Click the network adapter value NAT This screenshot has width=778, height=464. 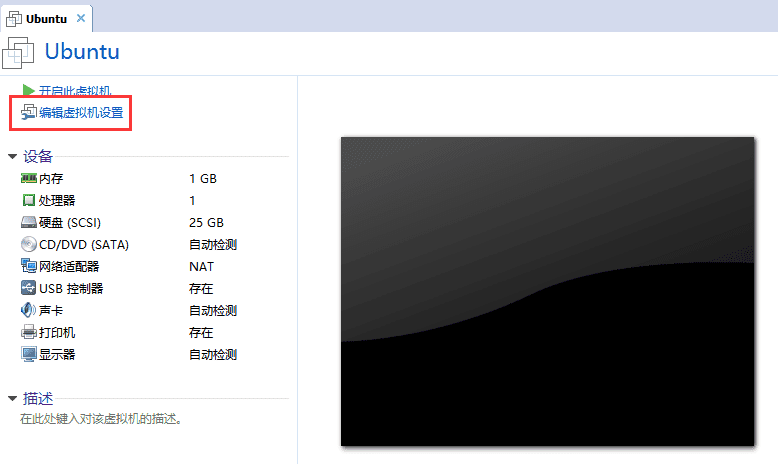(201, 266)
